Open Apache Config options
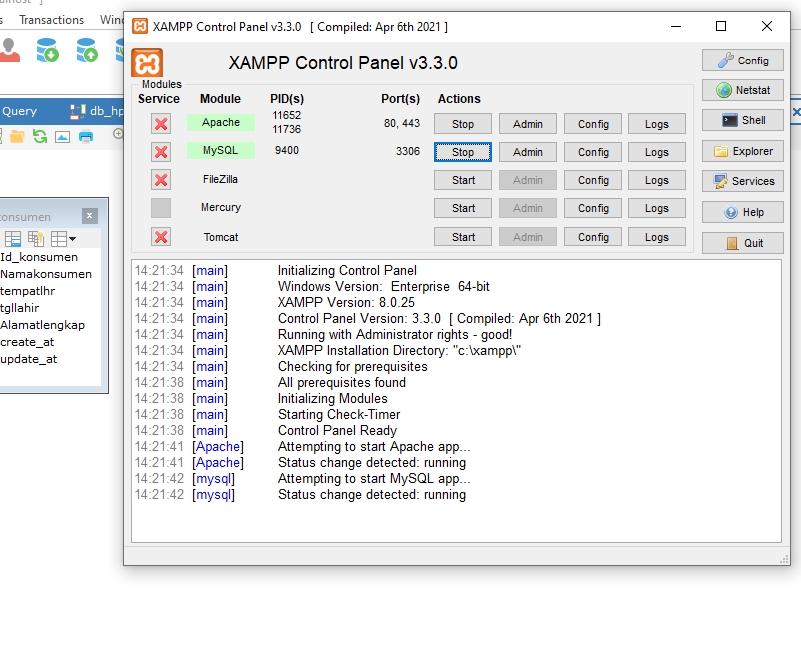This screenshot has width=801, height=645. 593,124
